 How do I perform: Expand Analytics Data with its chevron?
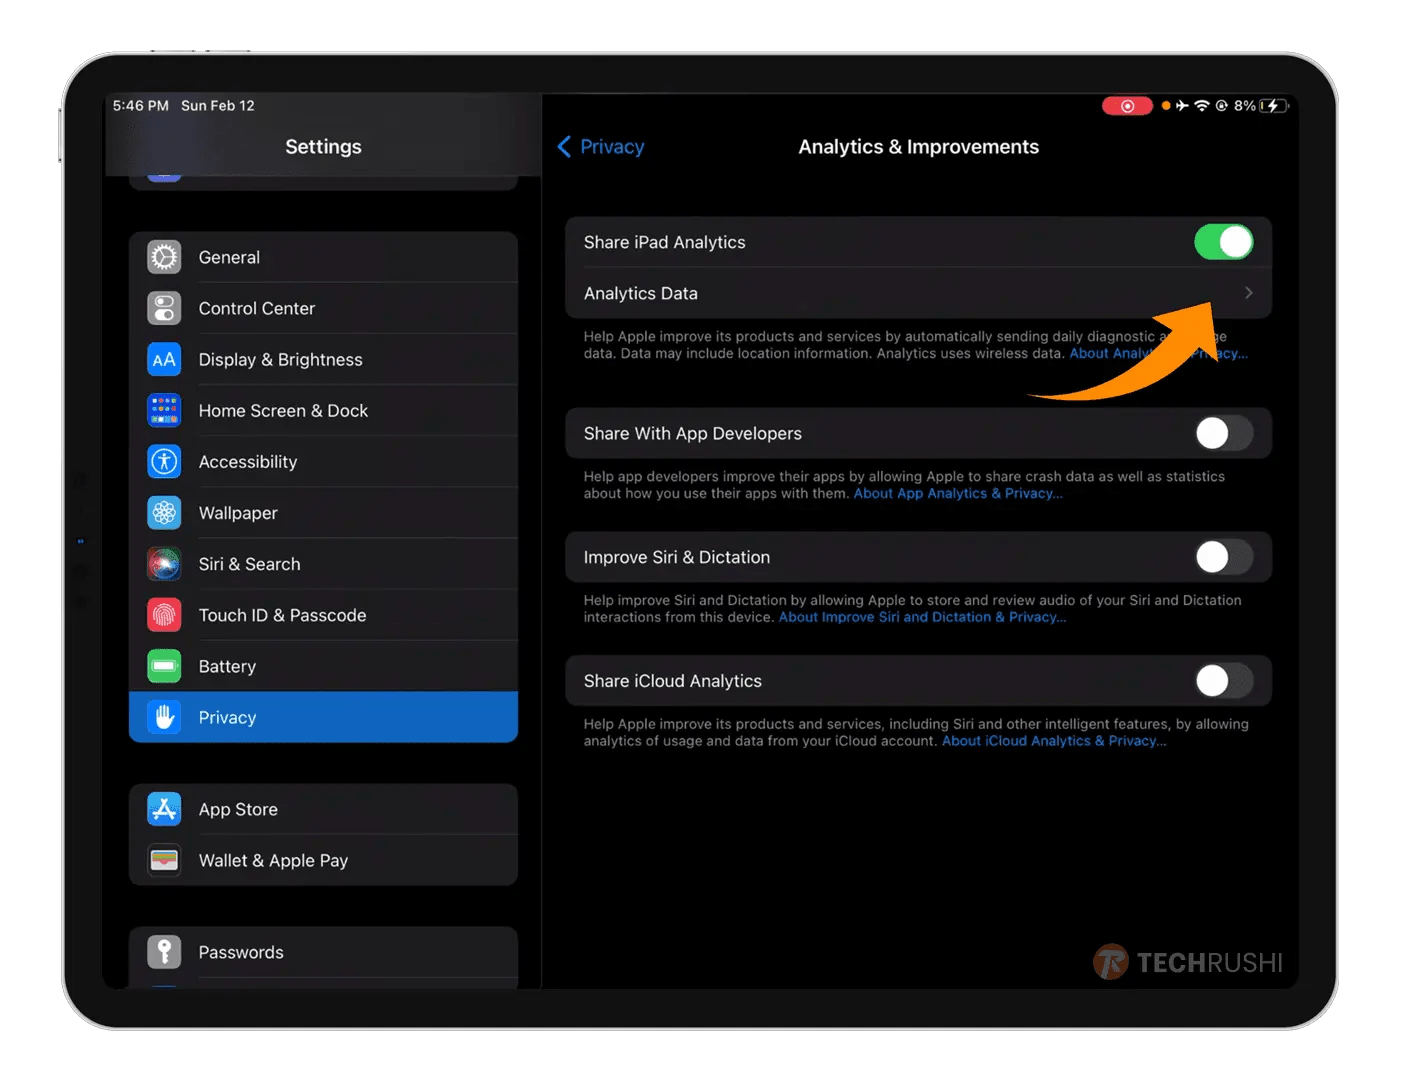click(x=1248, y=292)
